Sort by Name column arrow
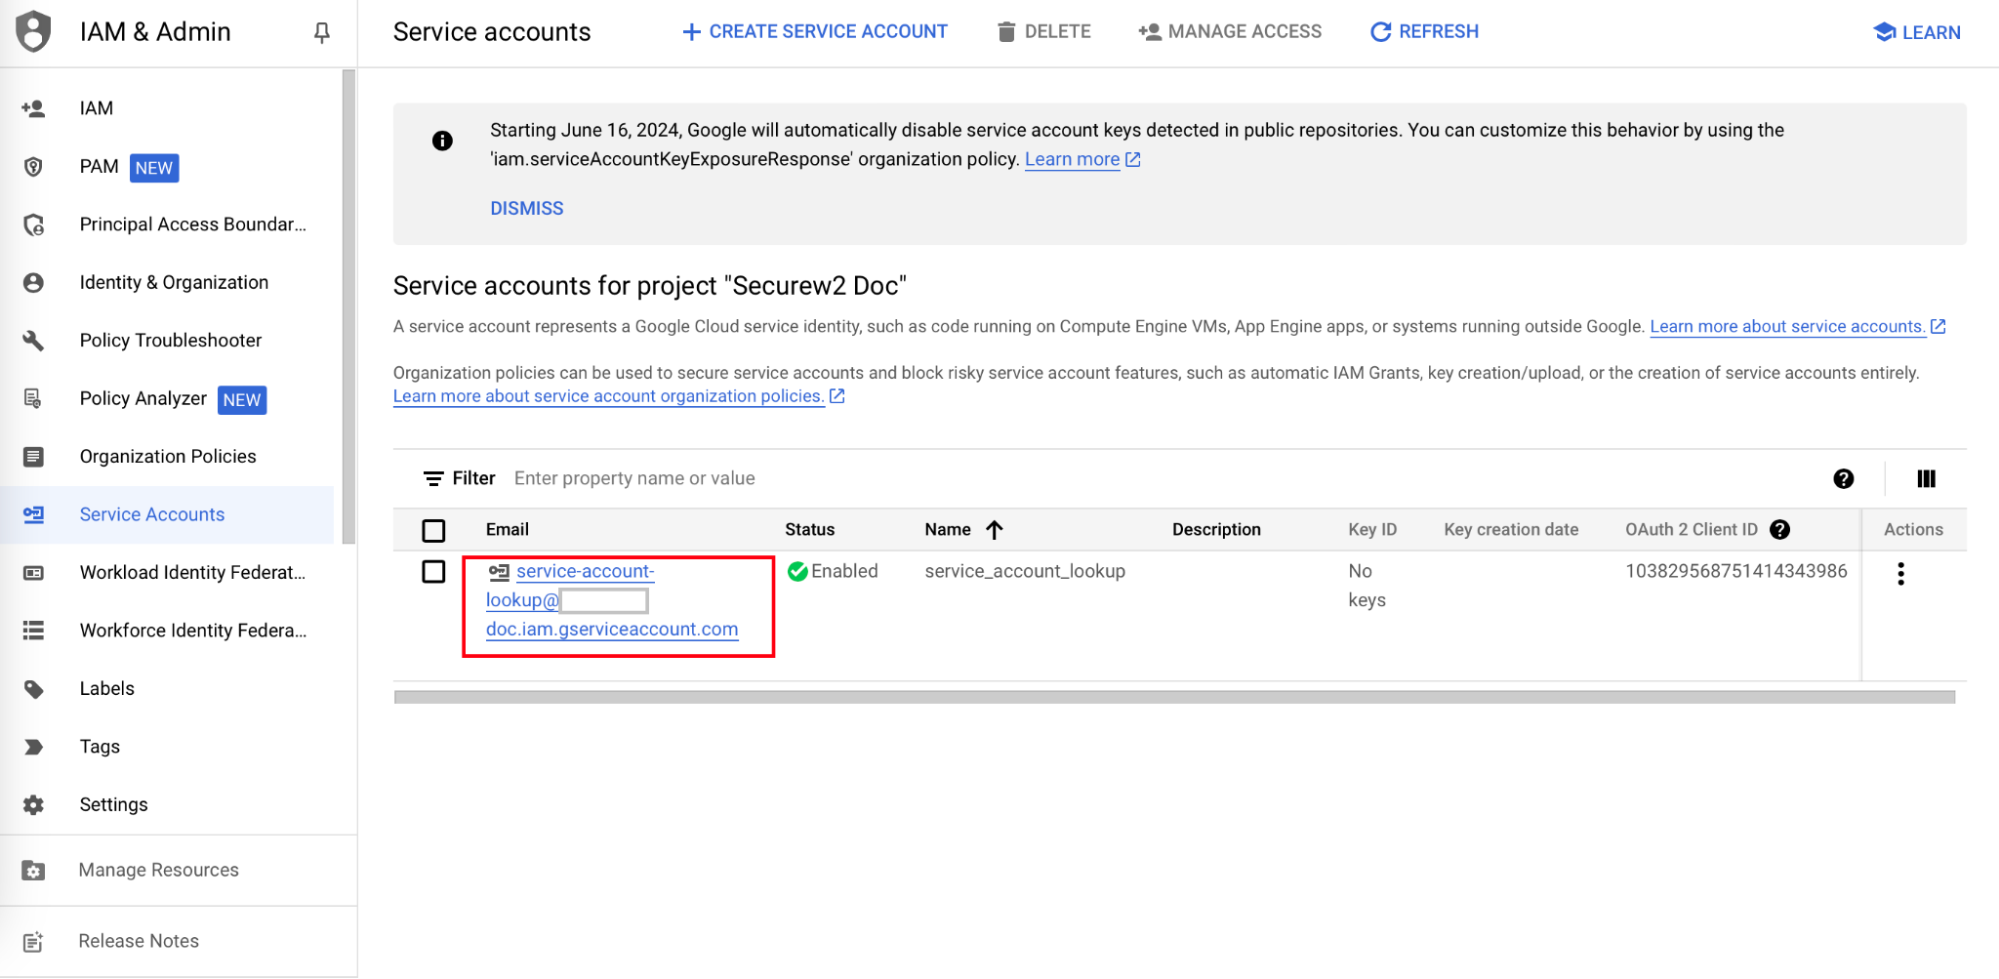Viewport: 1999px width, 979px height. tap(994, 530)
